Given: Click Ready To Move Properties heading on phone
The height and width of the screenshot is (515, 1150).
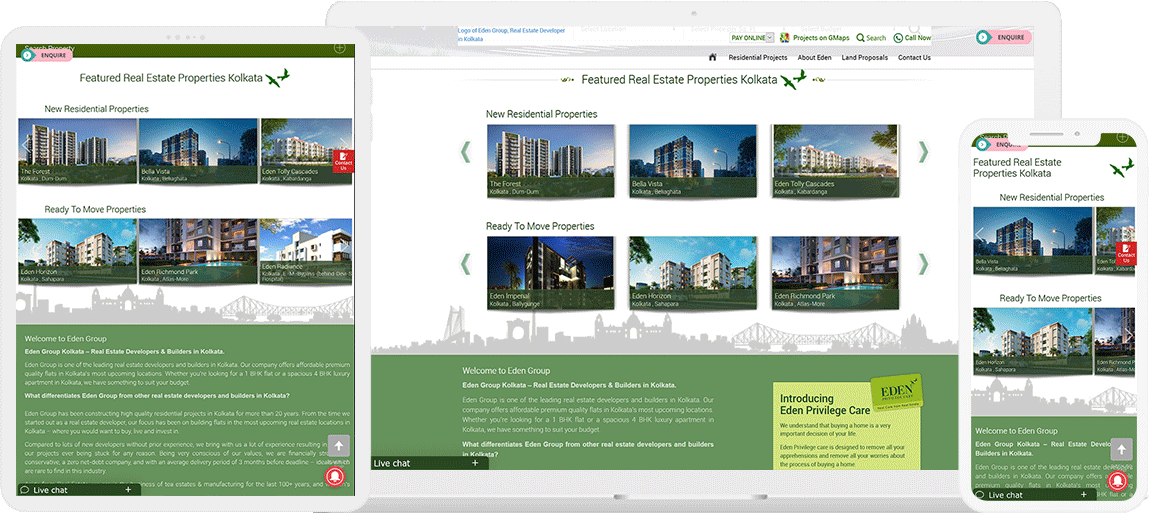Looking at the screenshot, I should 1050,299.
